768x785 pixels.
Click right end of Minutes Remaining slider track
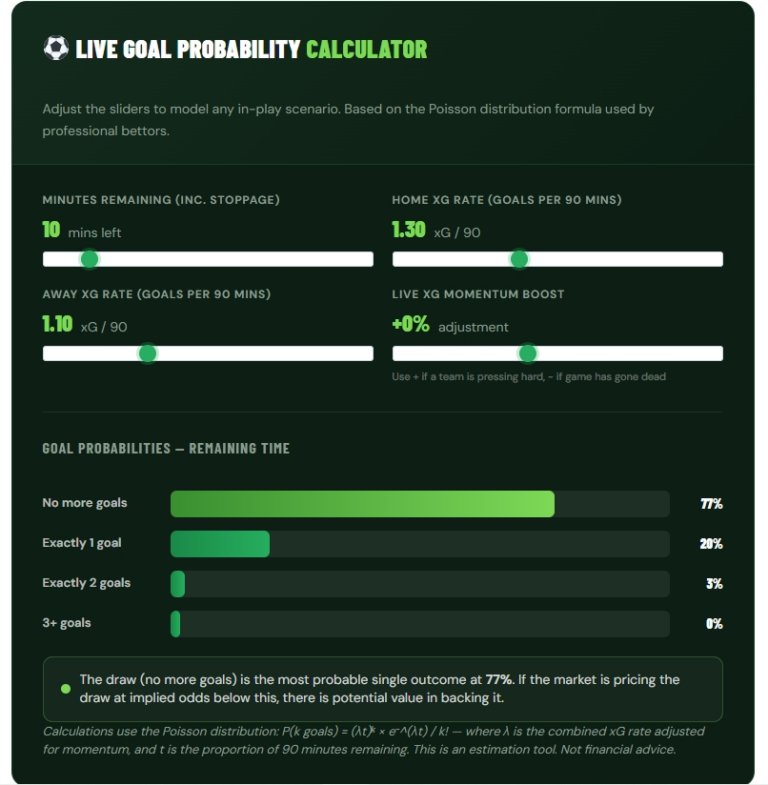click(368, 259)
